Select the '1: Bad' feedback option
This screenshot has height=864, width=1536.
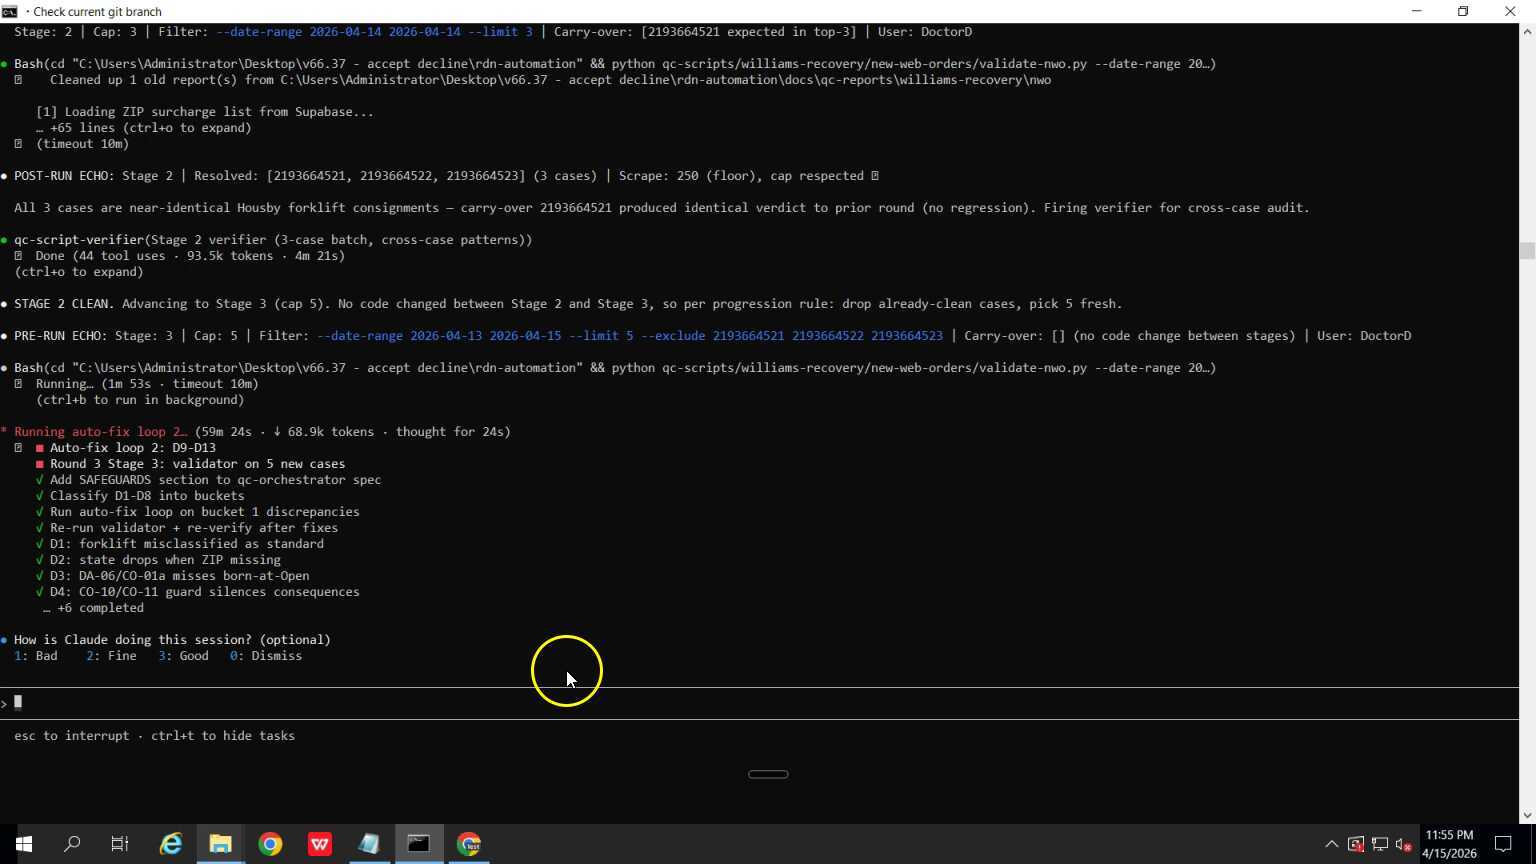(x=36, y=656)
